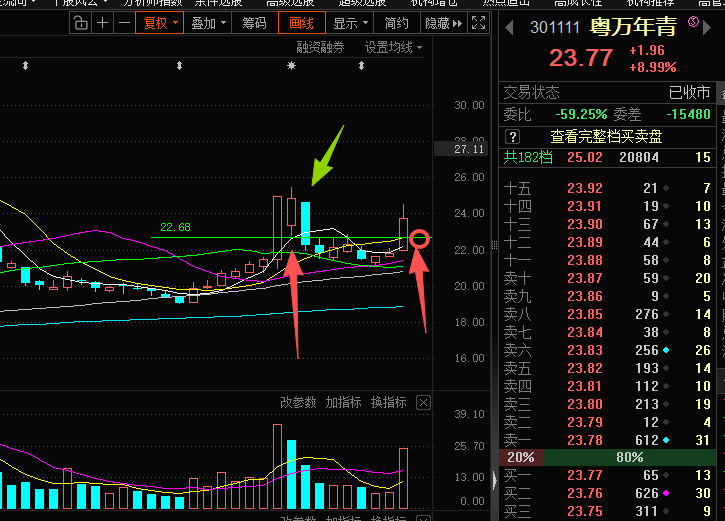Image resolution: width=725 pixels, height=521 pixels.
Task: Click 委差 value -15480
Action: click(688, 114)
